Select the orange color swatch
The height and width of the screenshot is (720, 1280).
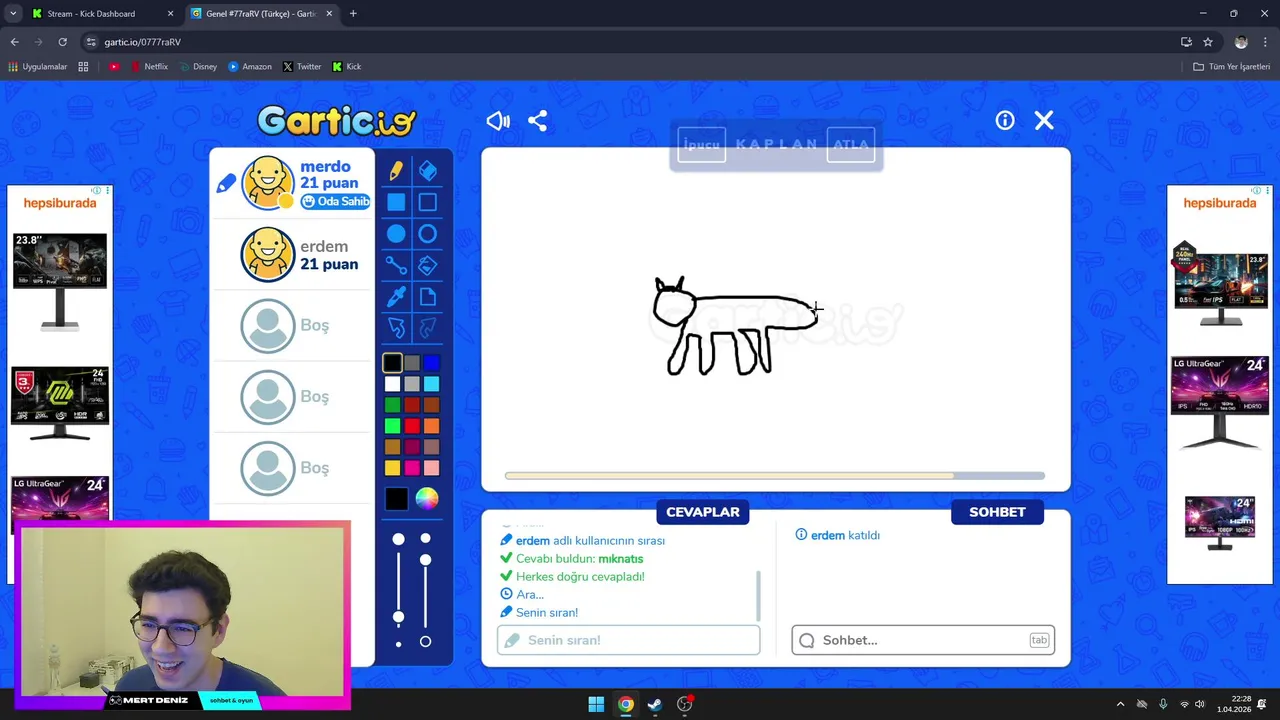[431, 426]
